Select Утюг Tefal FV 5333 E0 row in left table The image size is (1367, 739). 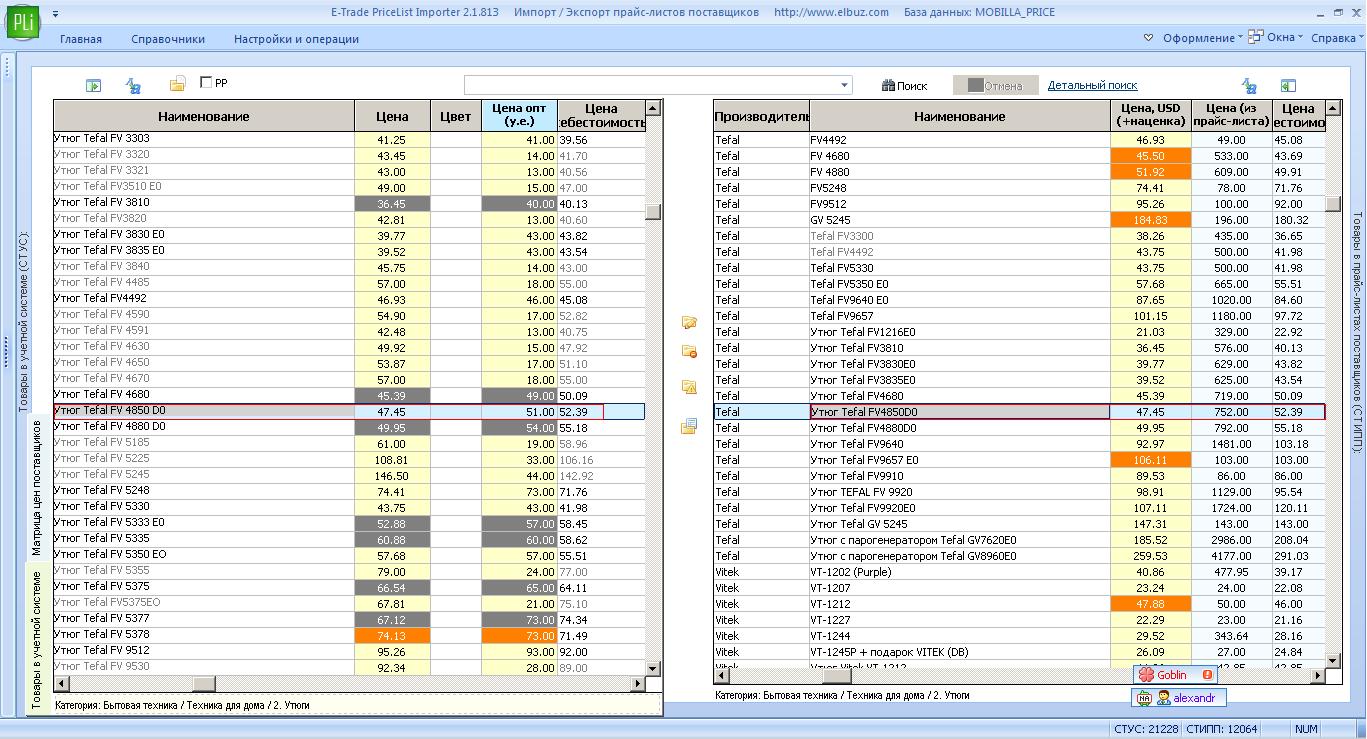pos(349,523)
